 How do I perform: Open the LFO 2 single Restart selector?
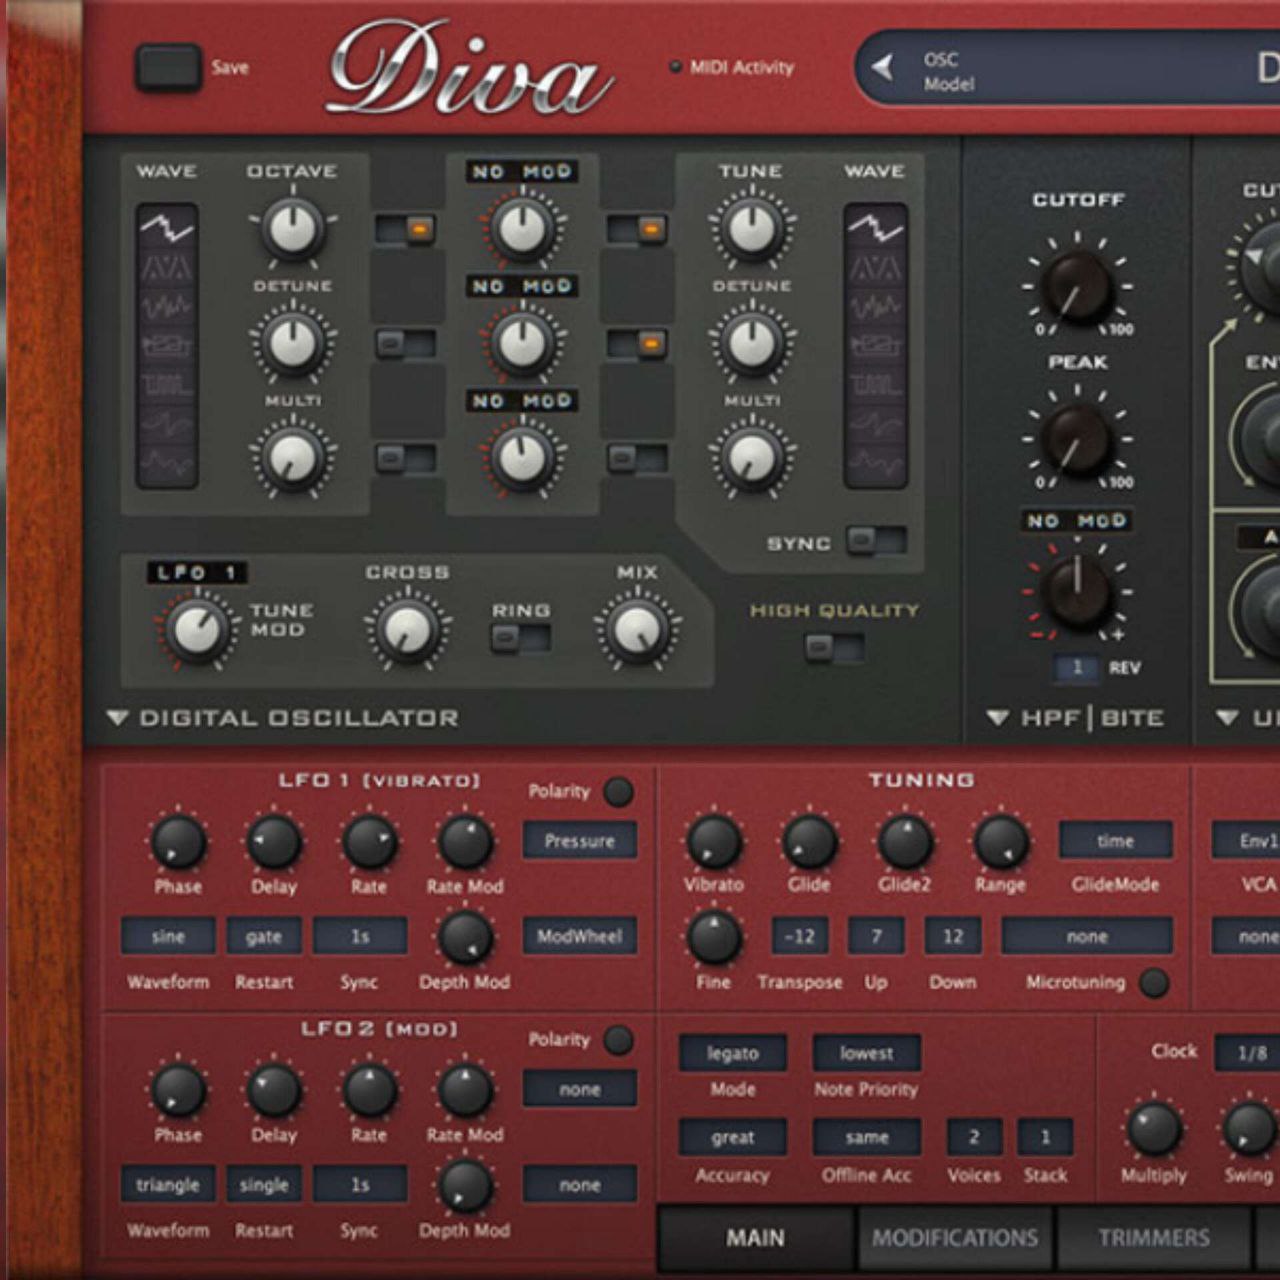264,1185
